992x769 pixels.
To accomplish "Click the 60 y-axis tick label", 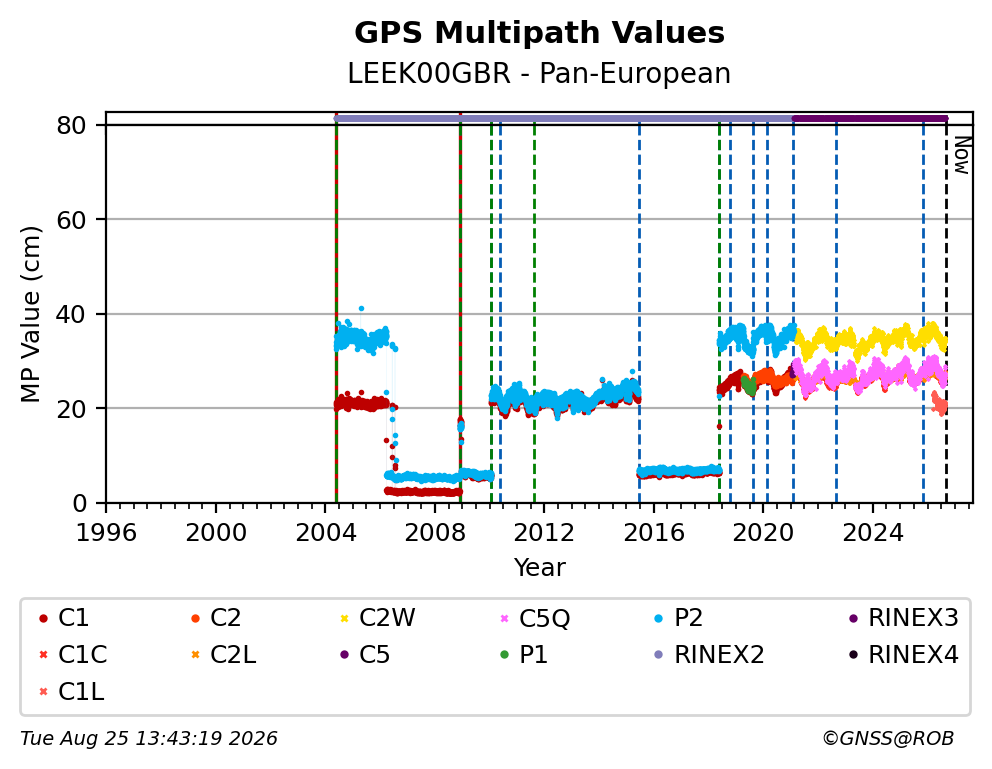I will pos(71,219).
